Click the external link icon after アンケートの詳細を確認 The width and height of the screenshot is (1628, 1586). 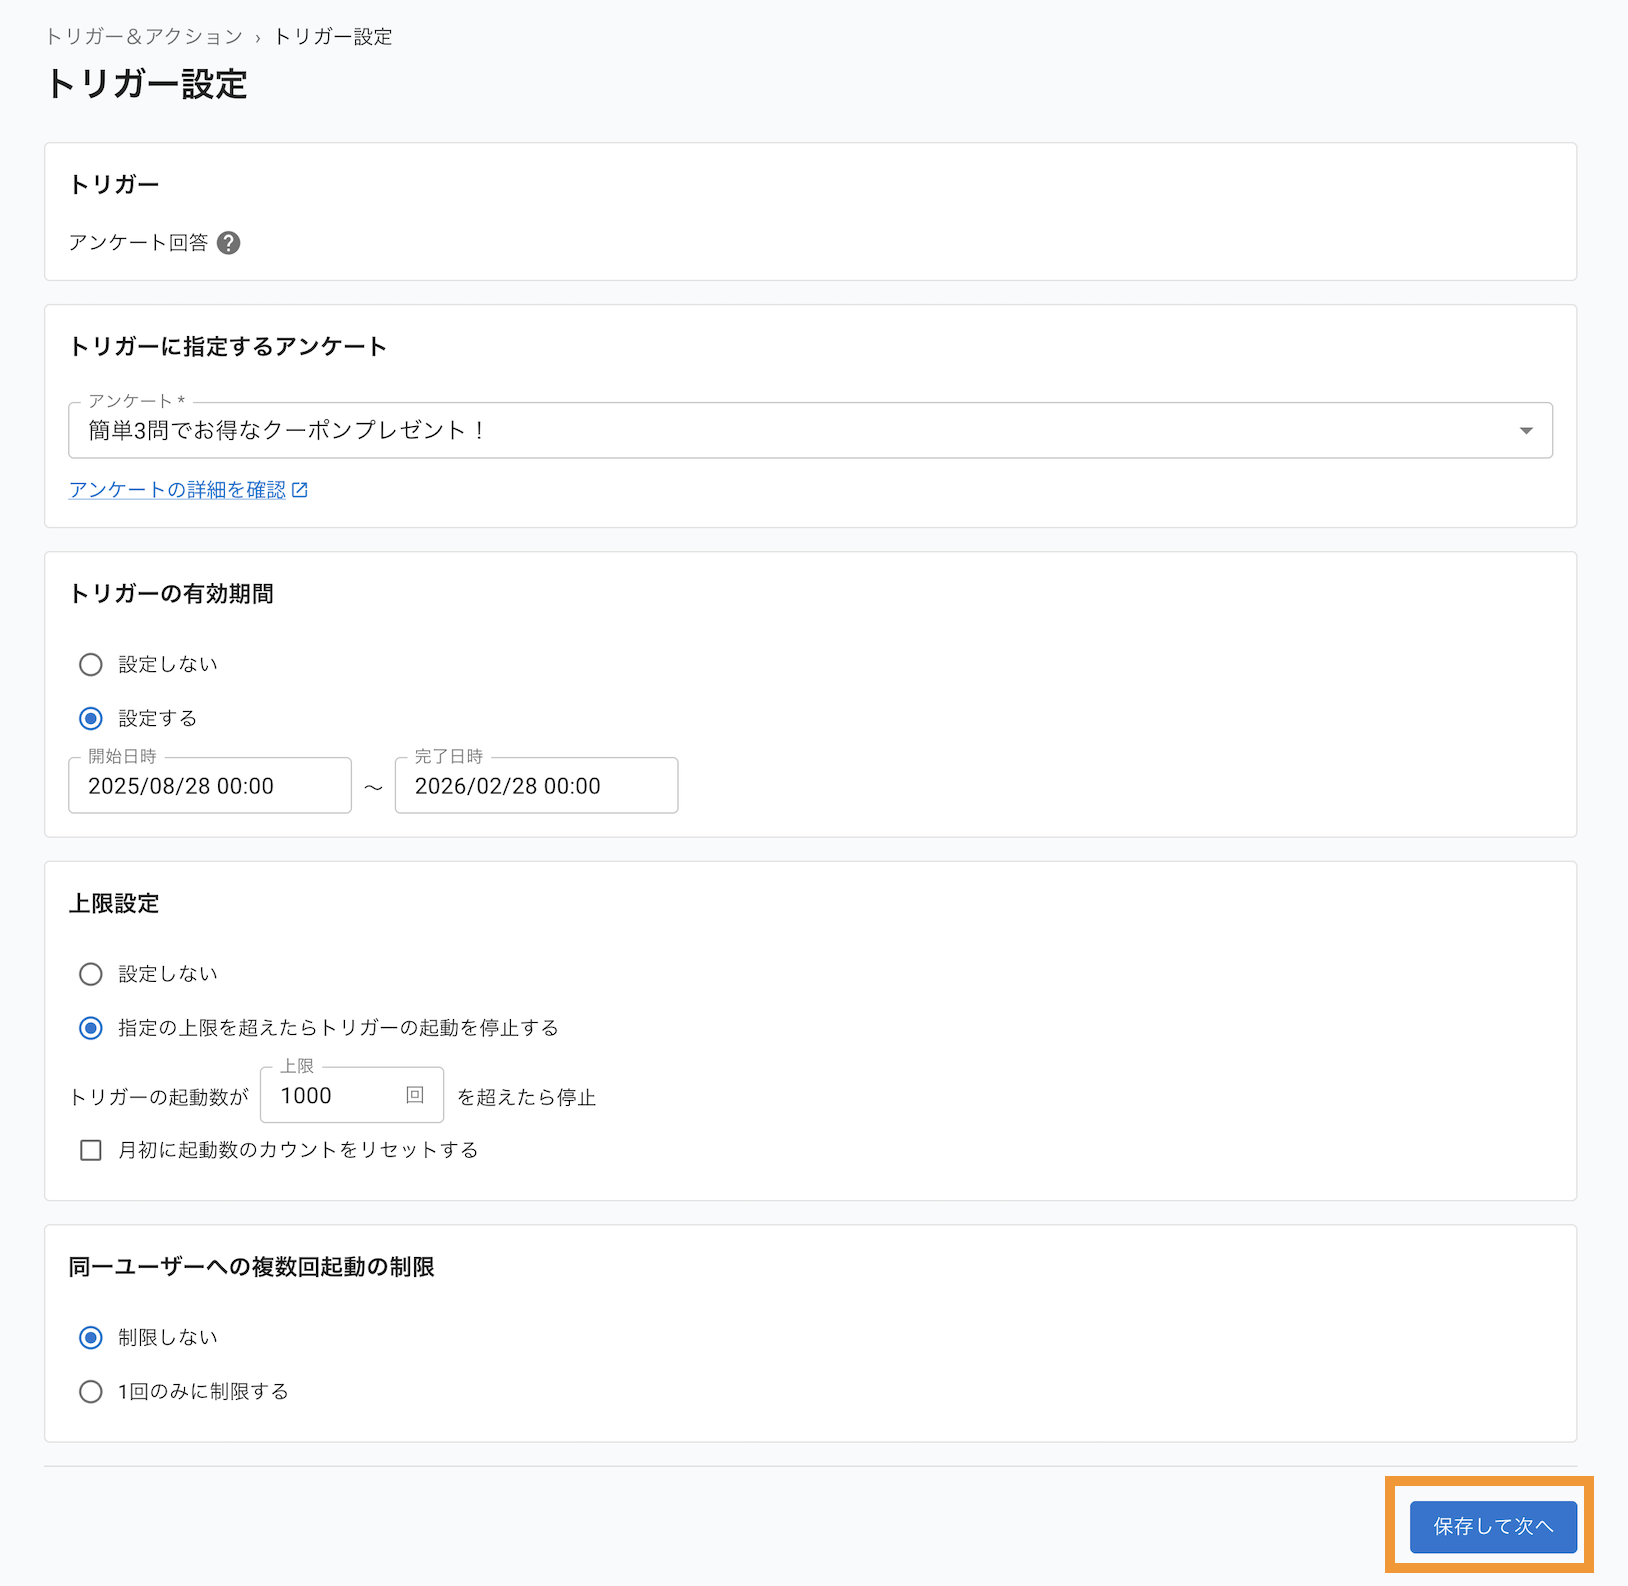[300, 490]
